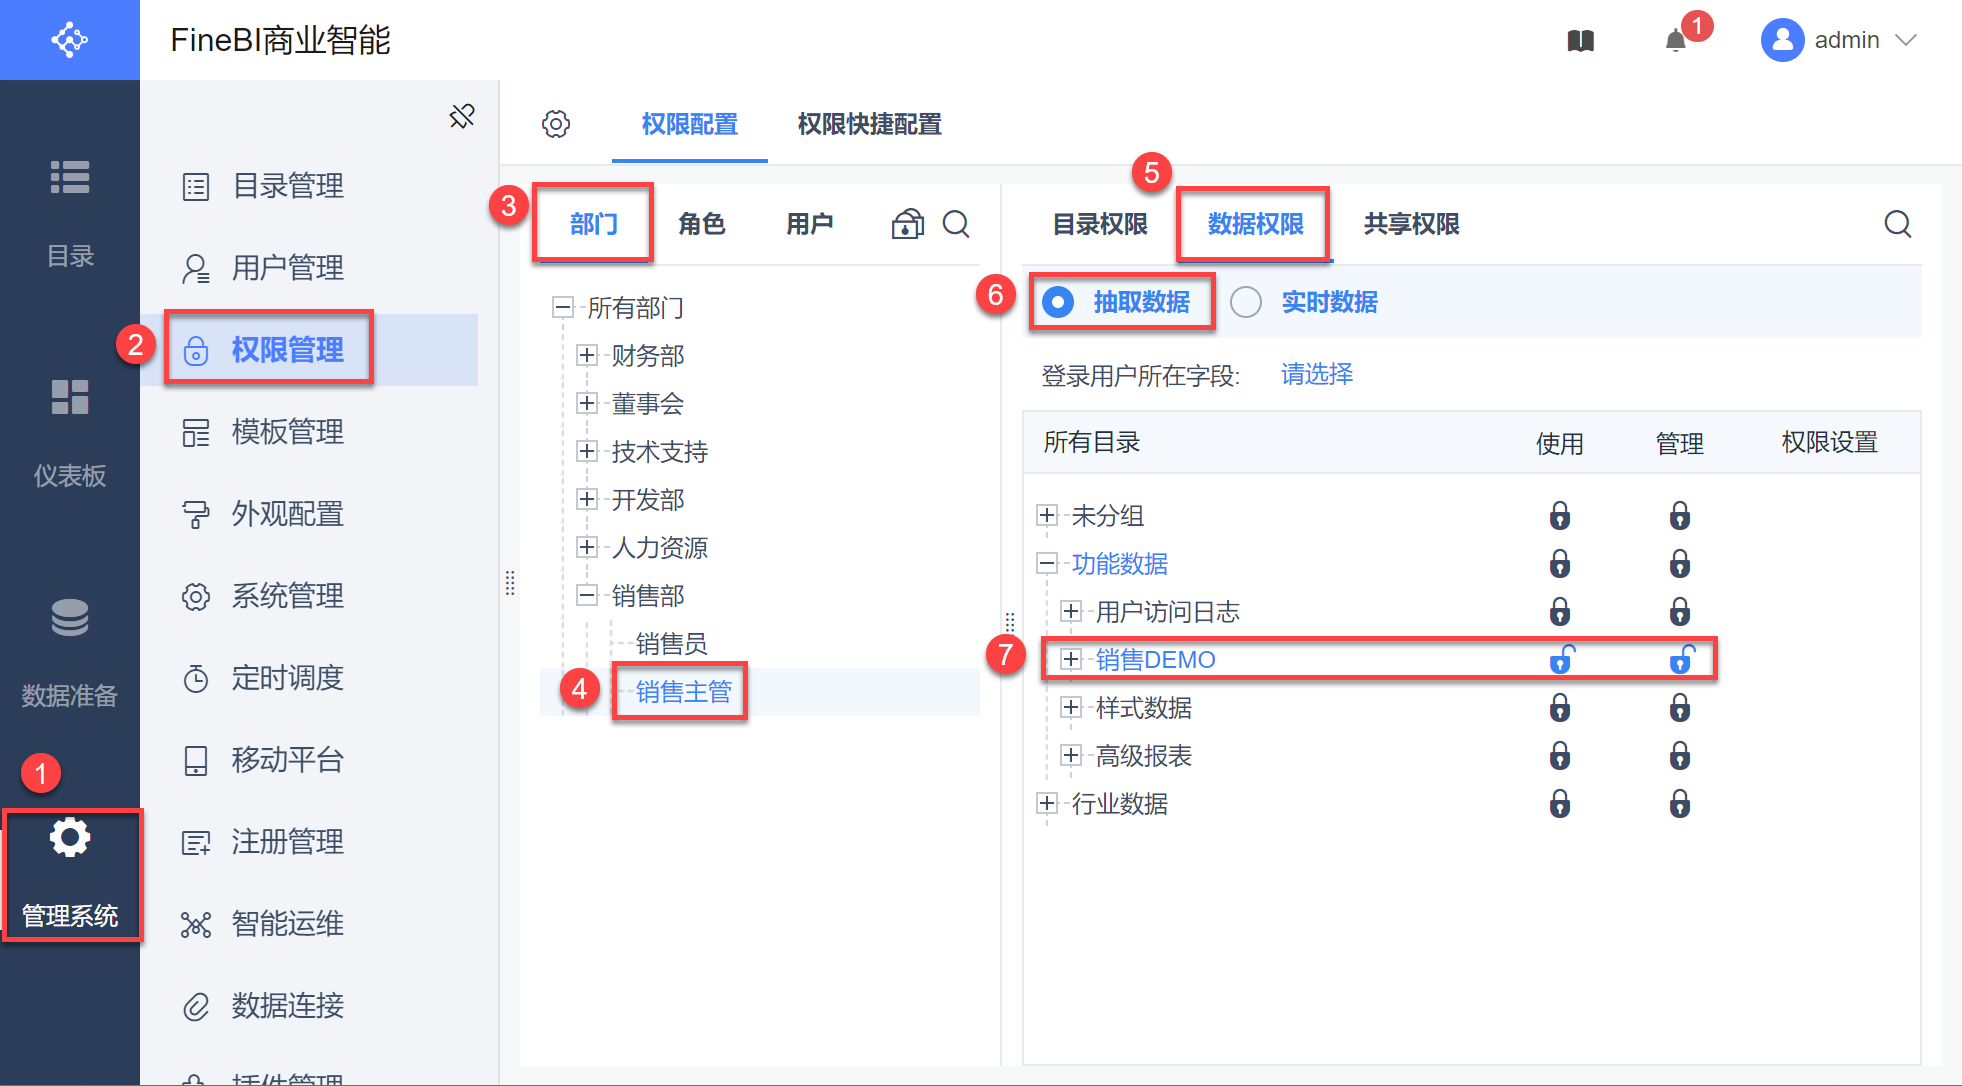
Task: Unpin the sidebar with pin icon
Action: click(462, 116)
